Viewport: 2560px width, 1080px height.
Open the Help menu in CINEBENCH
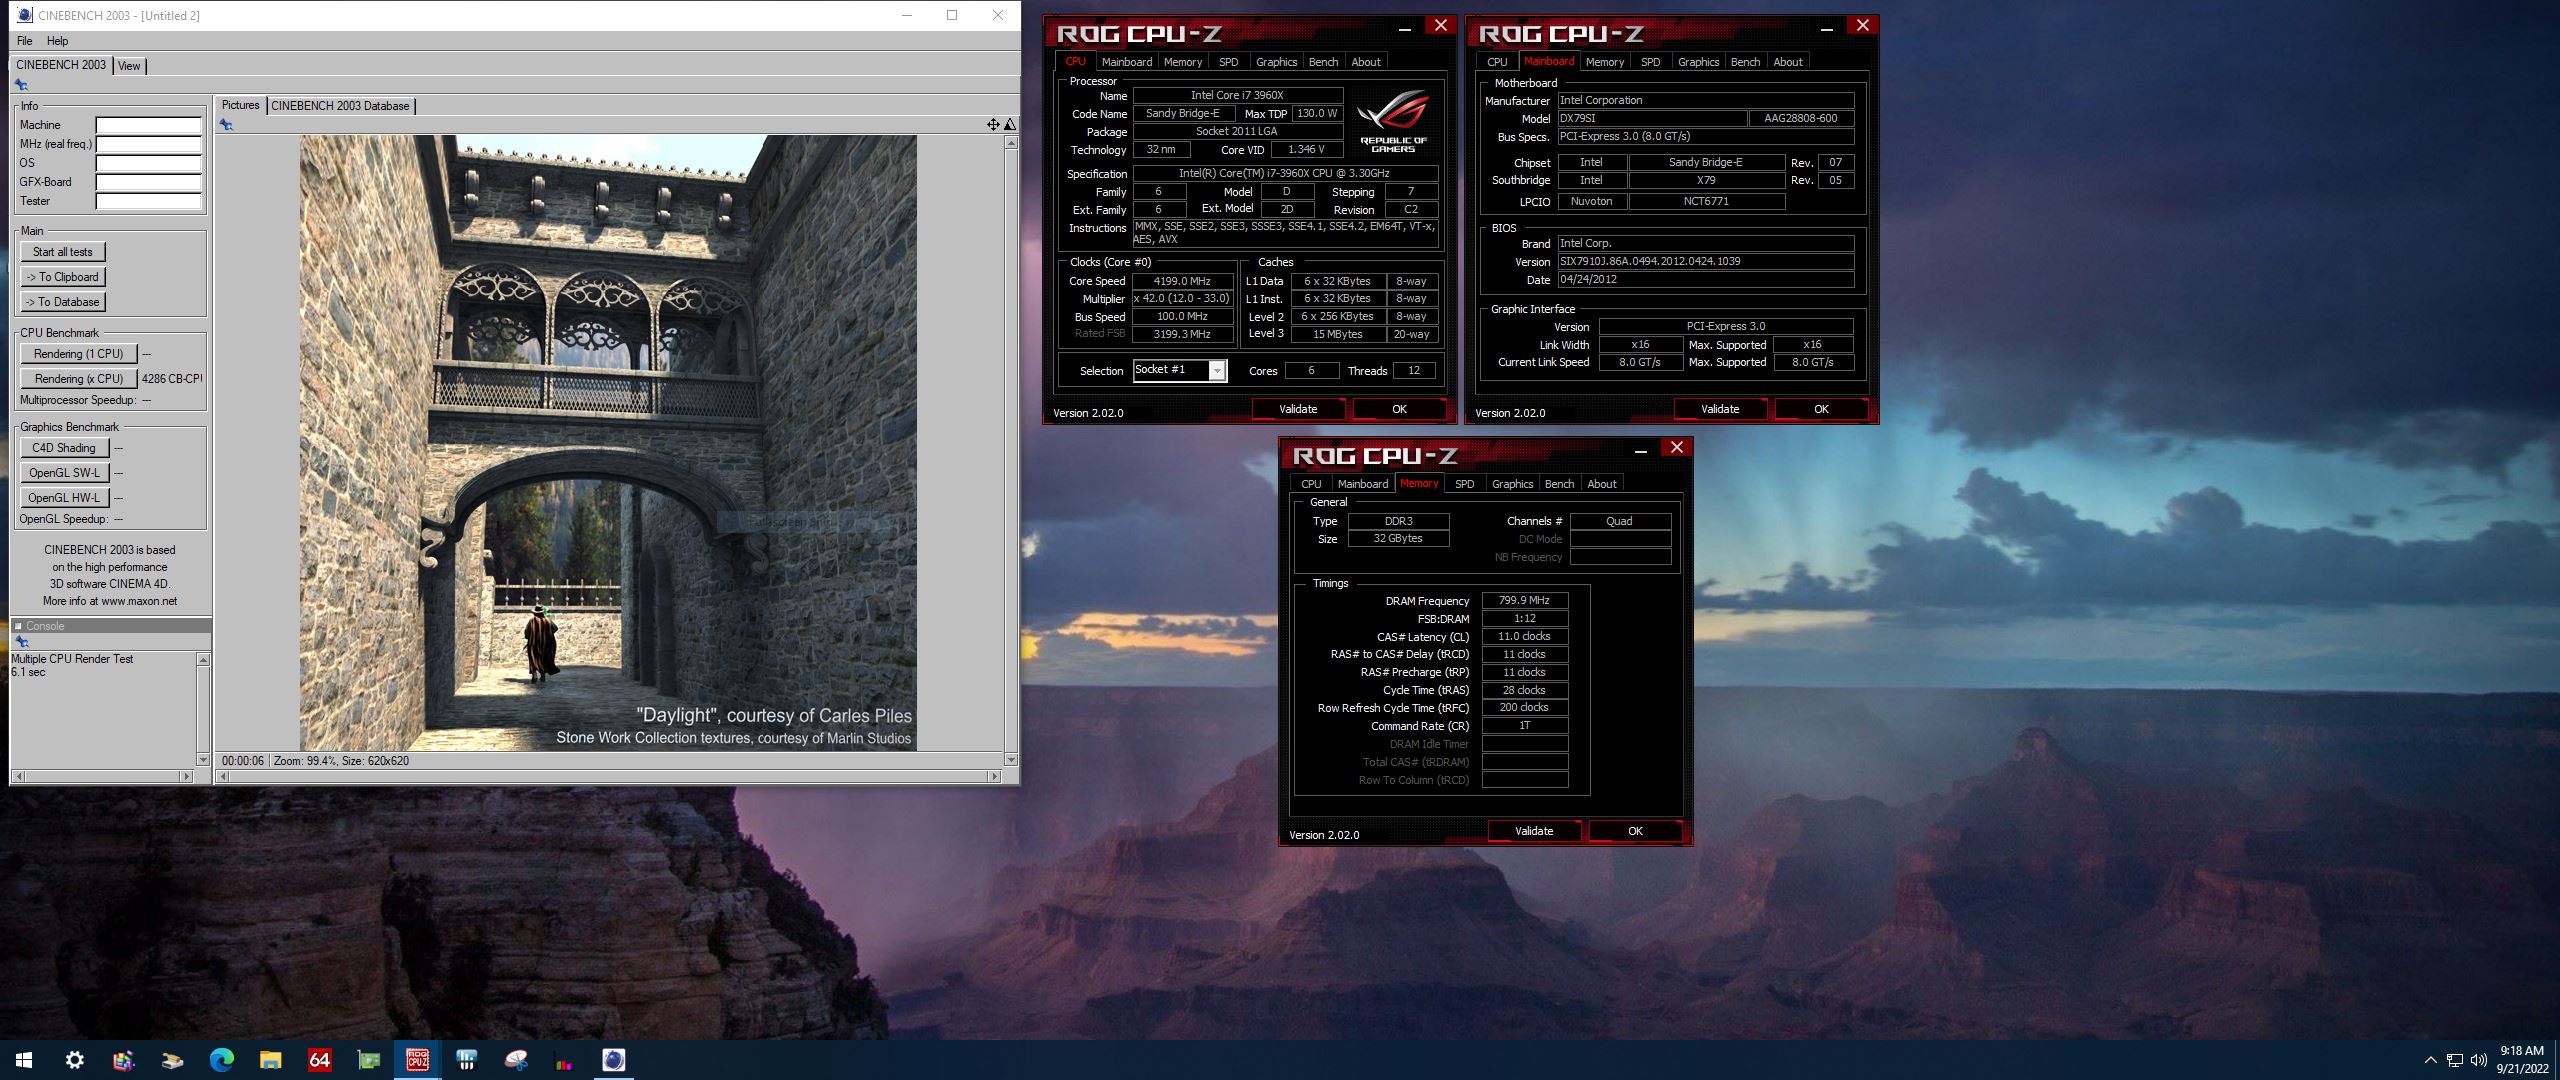pyautogui.click(x=58, y=41)
